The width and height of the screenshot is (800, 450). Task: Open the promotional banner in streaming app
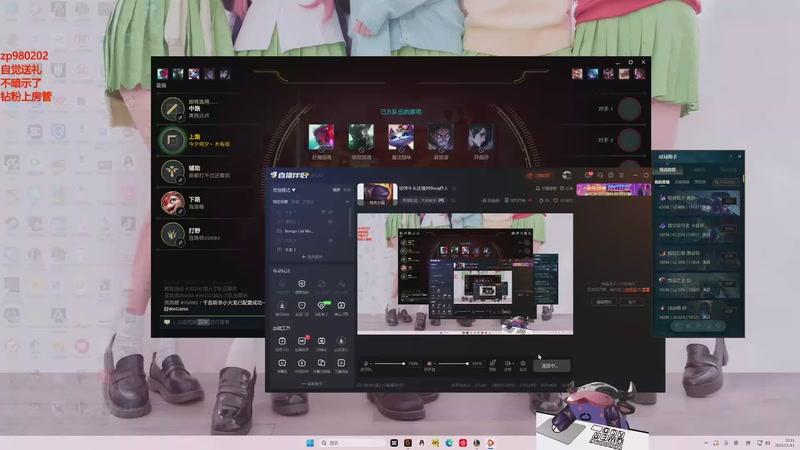pos(613,189)
